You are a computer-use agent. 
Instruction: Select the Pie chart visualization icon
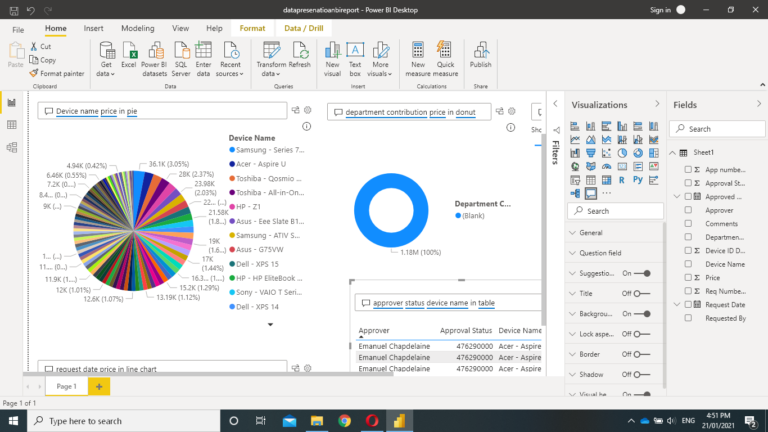point(622,153)
